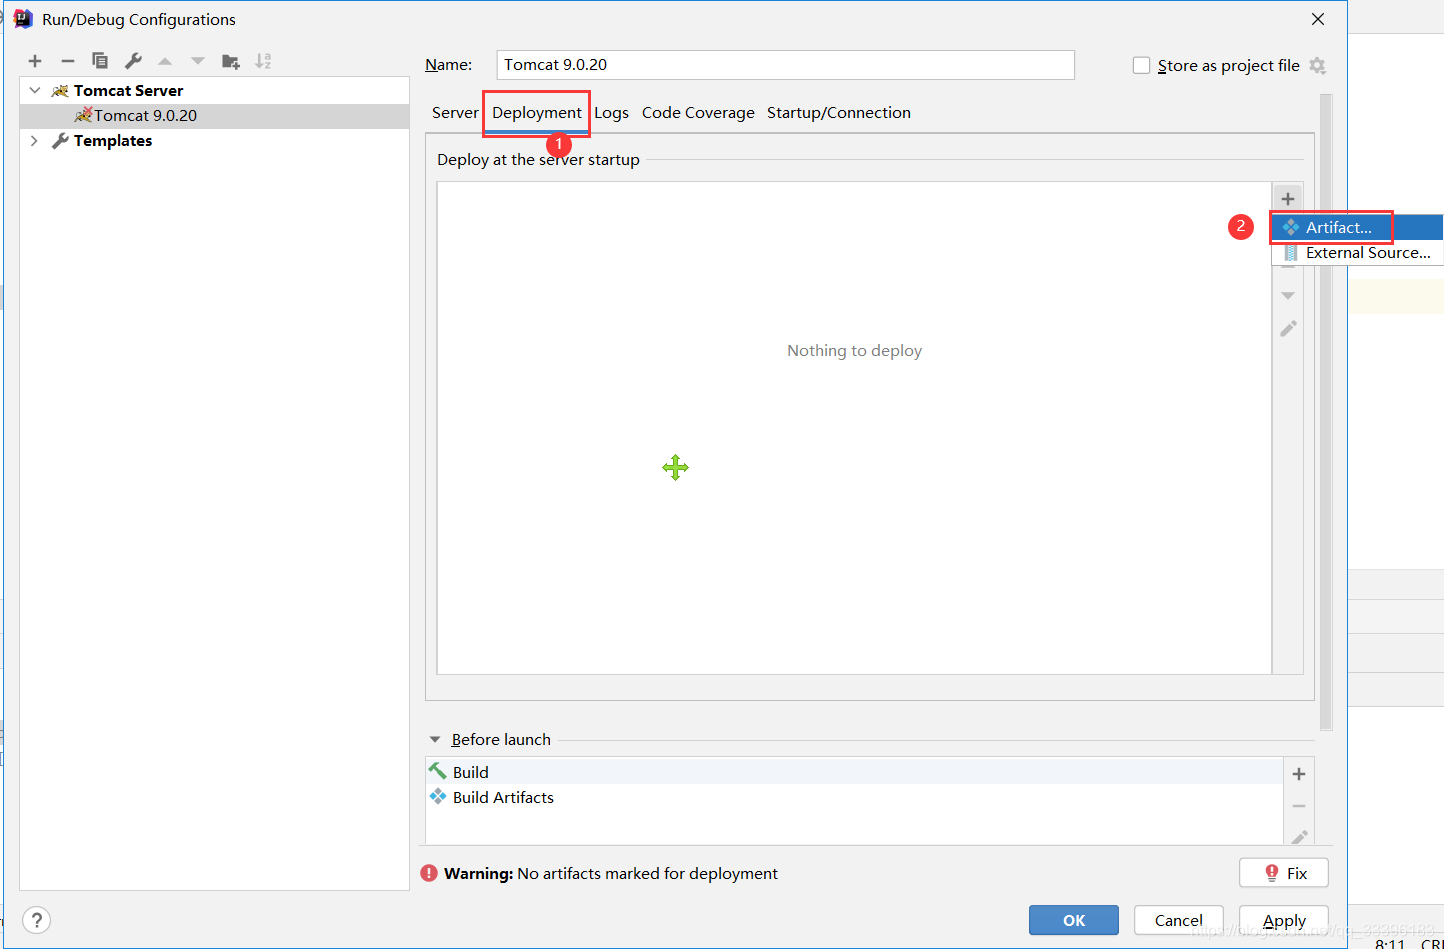Sort configurations alphabetically icon
Screen dimensions: 1444x949
click(263, 61)
